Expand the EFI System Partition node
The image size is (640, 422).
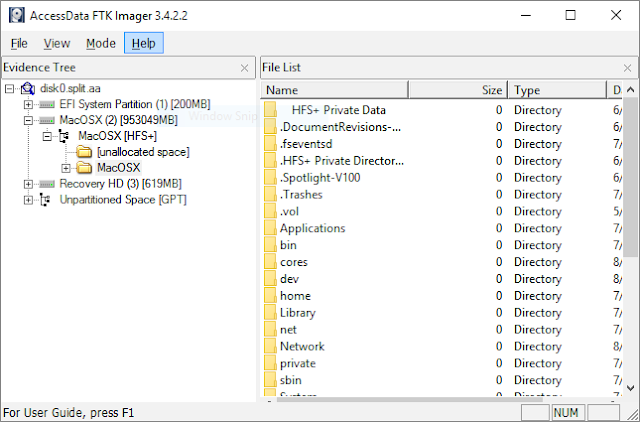(28, 105)
